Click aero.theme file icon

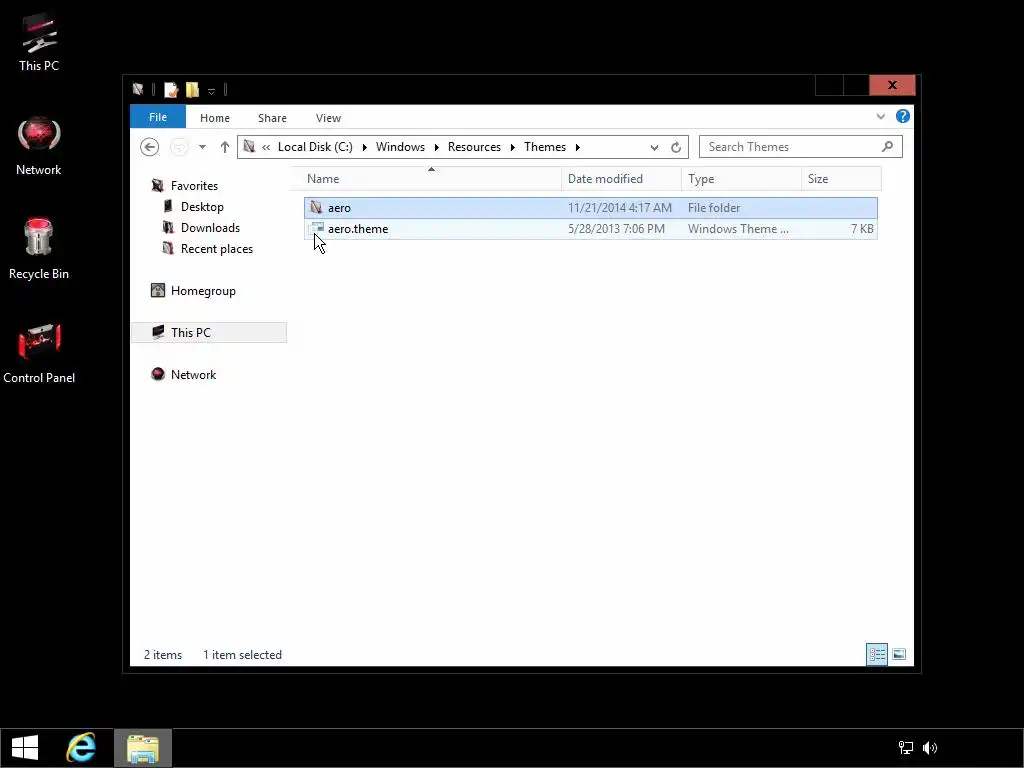317,229
